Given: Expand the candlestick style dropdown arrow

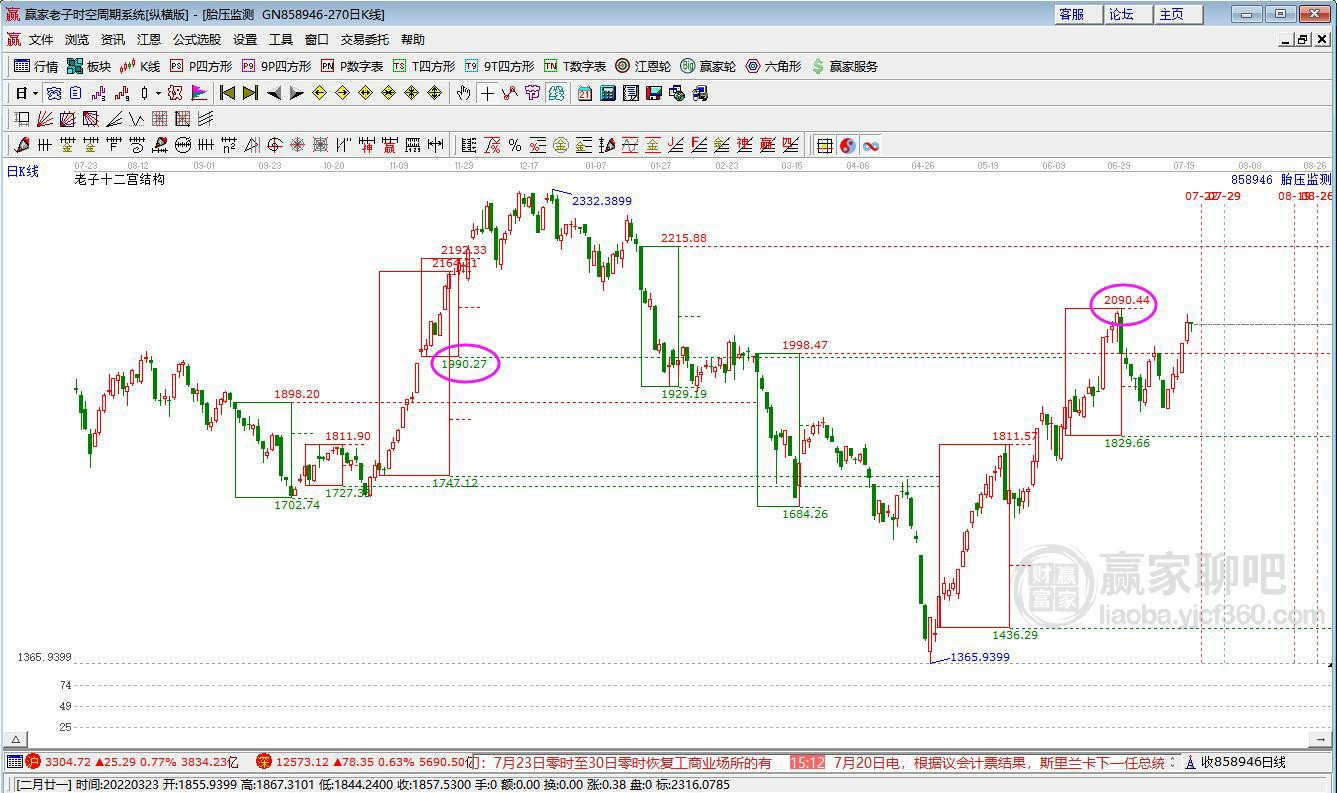Looking at the screenshot, I should [x=158, y=93].
